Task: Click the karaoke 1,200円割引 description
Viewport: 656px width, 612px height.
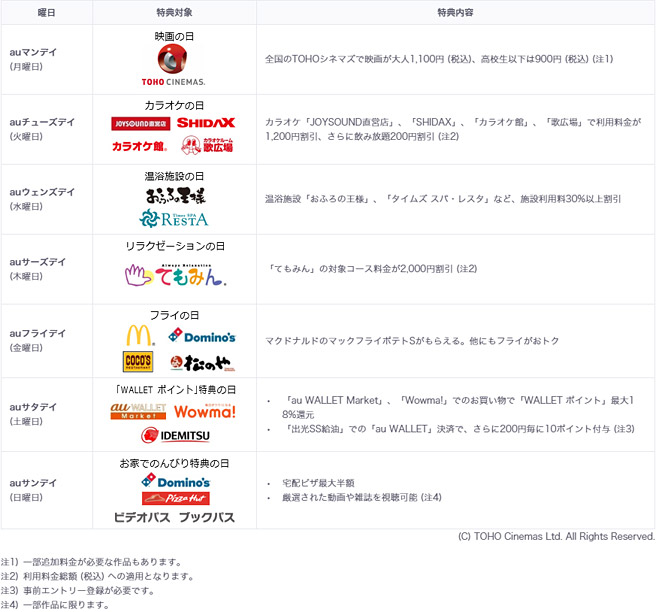Action: [x=453, y=129]
